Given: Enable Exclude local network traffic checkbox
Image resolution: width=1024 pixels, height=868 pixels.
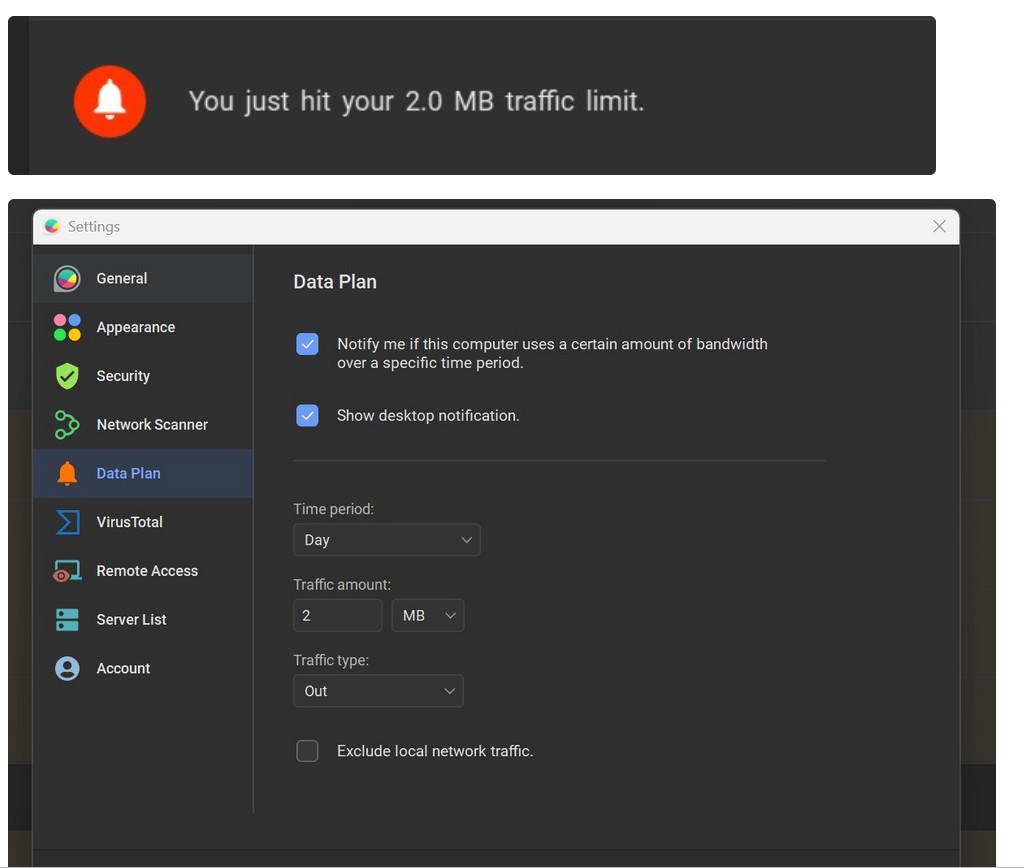Looking at the screenshot, I should (307, 751).
